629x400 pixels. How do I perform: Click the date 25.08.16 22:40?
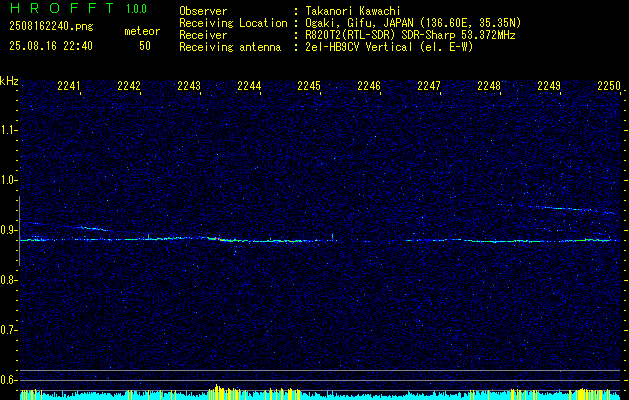[51, 46]
